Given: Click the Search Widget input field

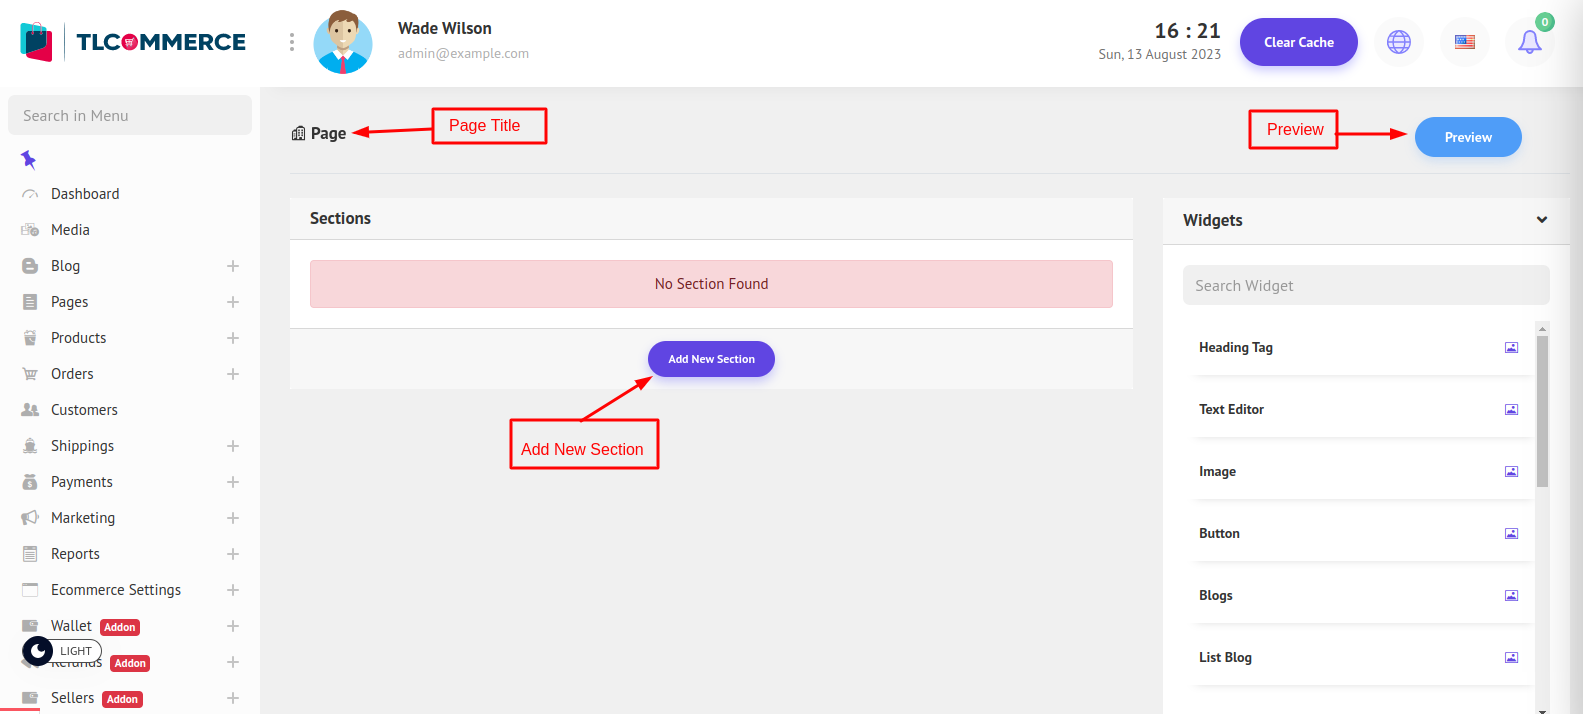Looking at the screenshot, I should [1365, 286].
